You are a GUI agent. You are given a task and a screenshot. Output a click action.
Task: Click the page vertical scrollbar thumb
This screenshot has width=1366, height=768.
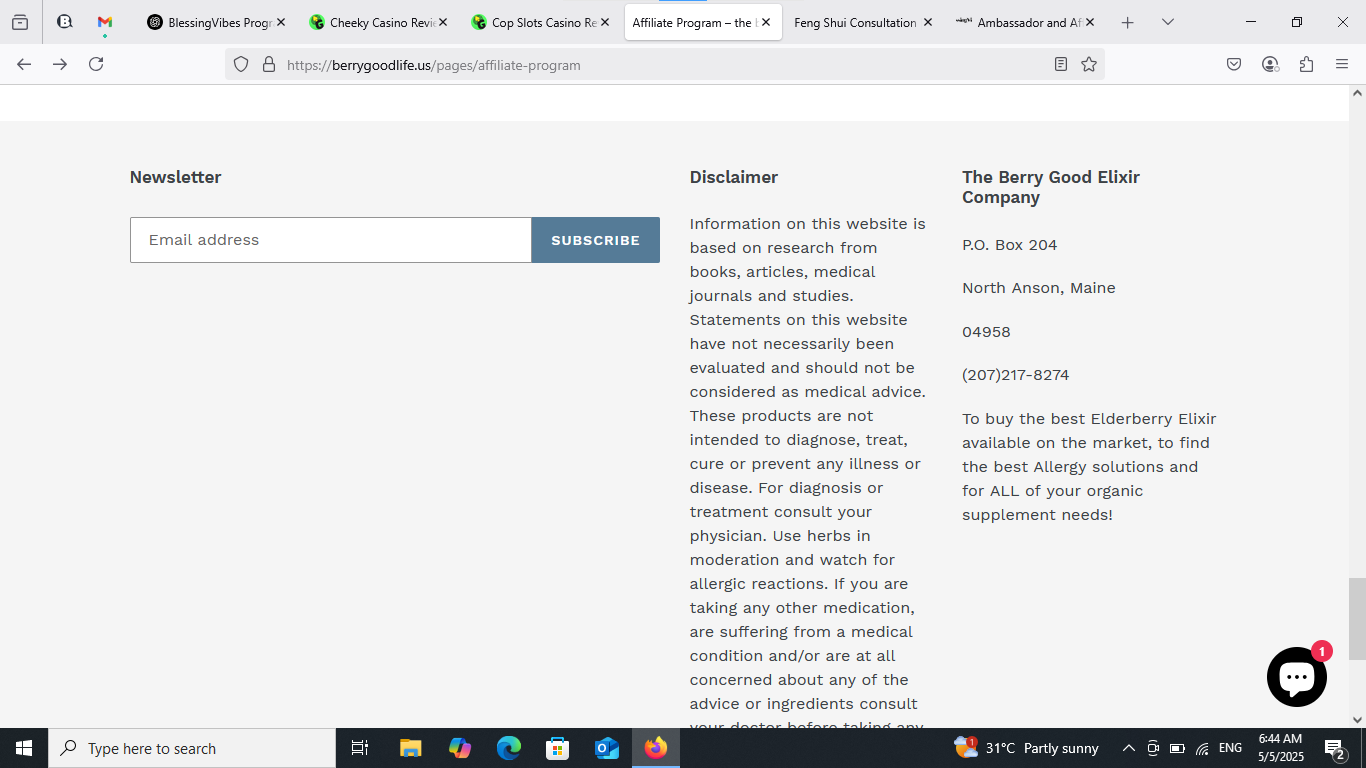[1357, 618]
